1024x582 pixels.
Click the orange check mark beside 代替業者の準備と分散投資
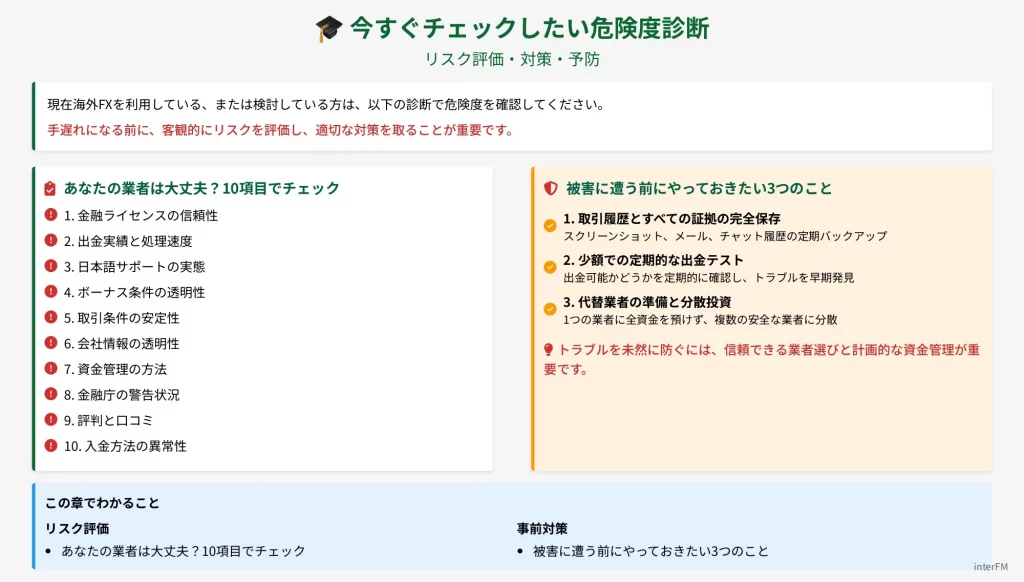[x=550, y=309]
